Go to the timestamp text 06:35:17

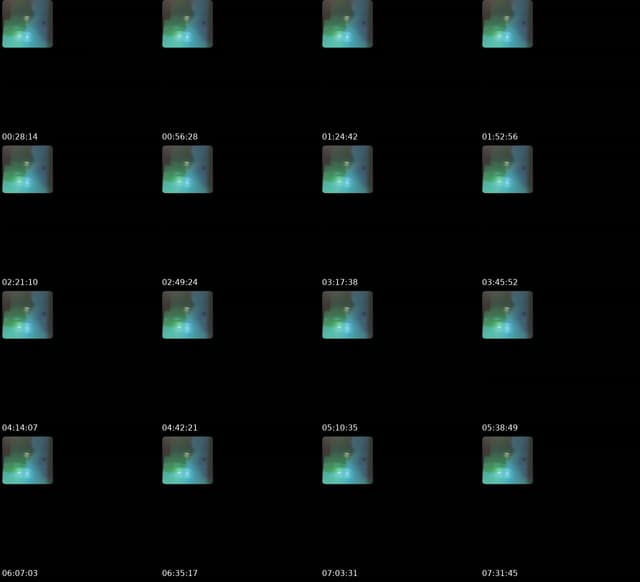point(180,573)
